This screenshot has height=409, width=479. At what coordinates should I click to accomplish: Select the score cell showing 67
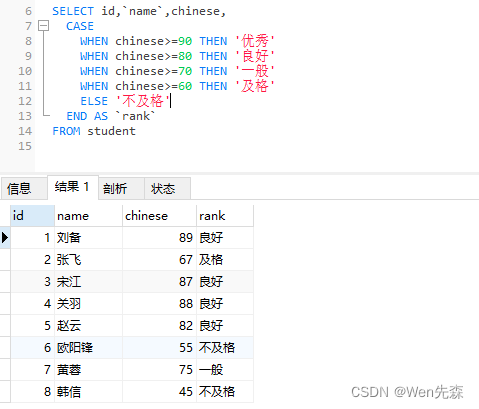(x=159, y=260)
